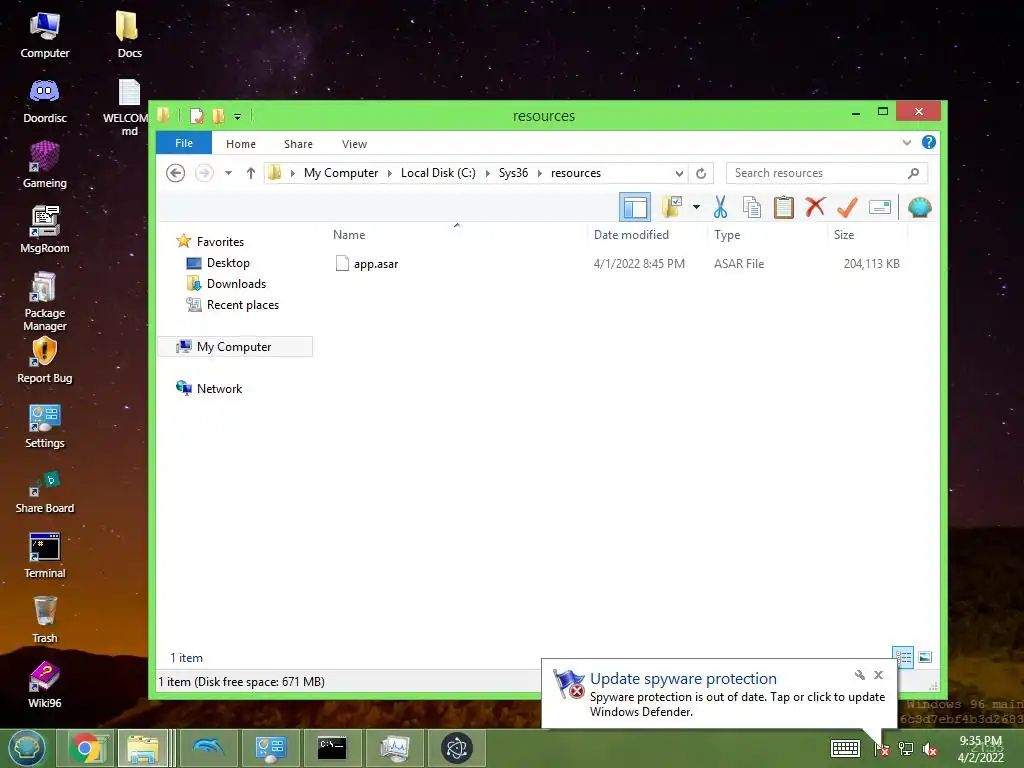Open the MsgRoom desktop icon
The image size is (1024, 768).
[x=44, y=229]
